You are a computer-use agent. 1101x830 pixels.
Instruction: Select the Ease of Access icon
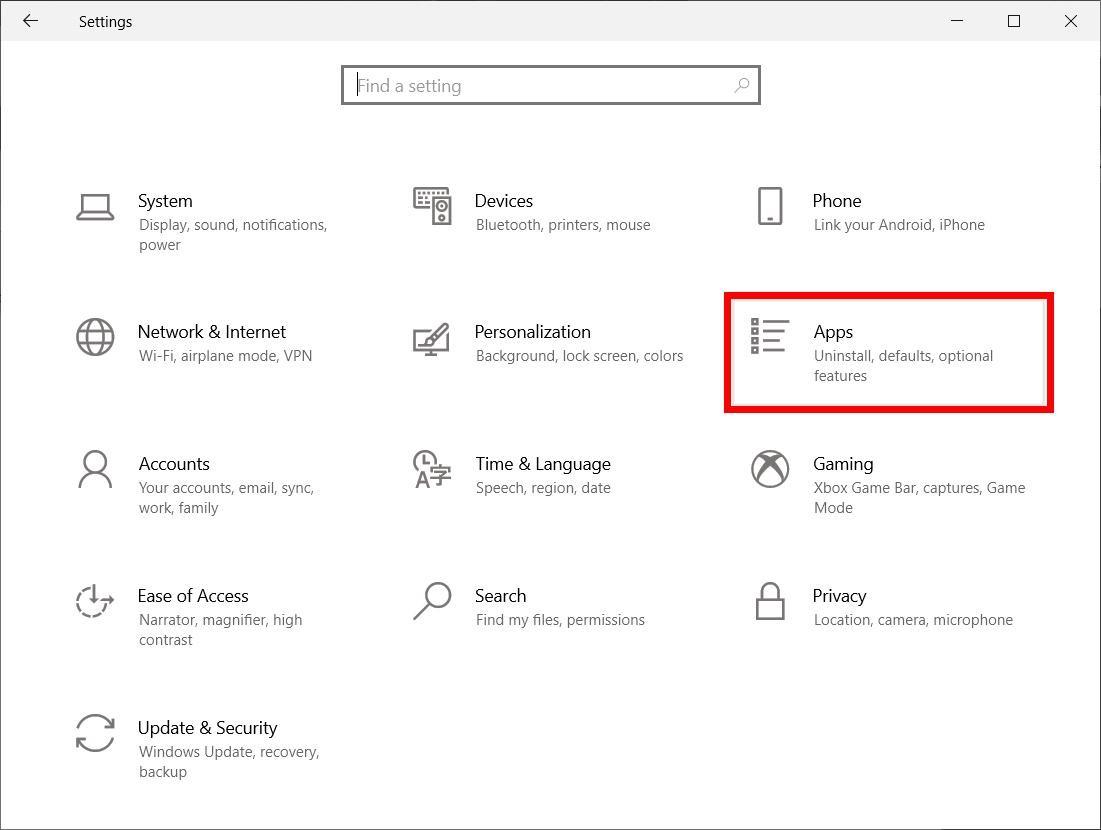95,601
